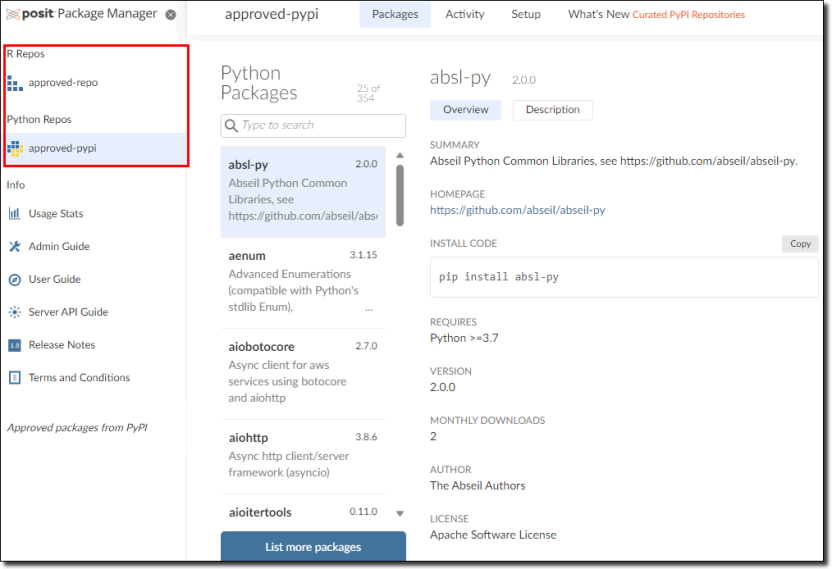Image resolution: width=832 pixels, height=569 pixels.
Task: Switch to the Setup tab
Action: (x=526, y=15)
